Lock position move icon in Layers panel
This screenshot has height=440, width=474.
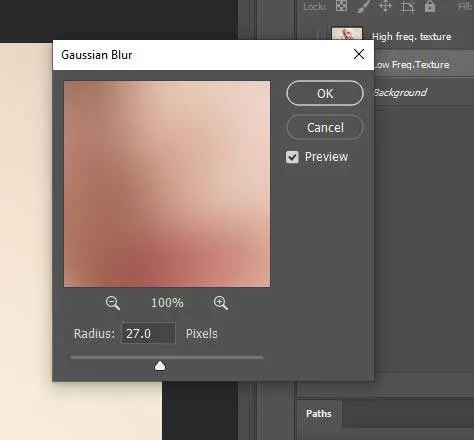385,6
